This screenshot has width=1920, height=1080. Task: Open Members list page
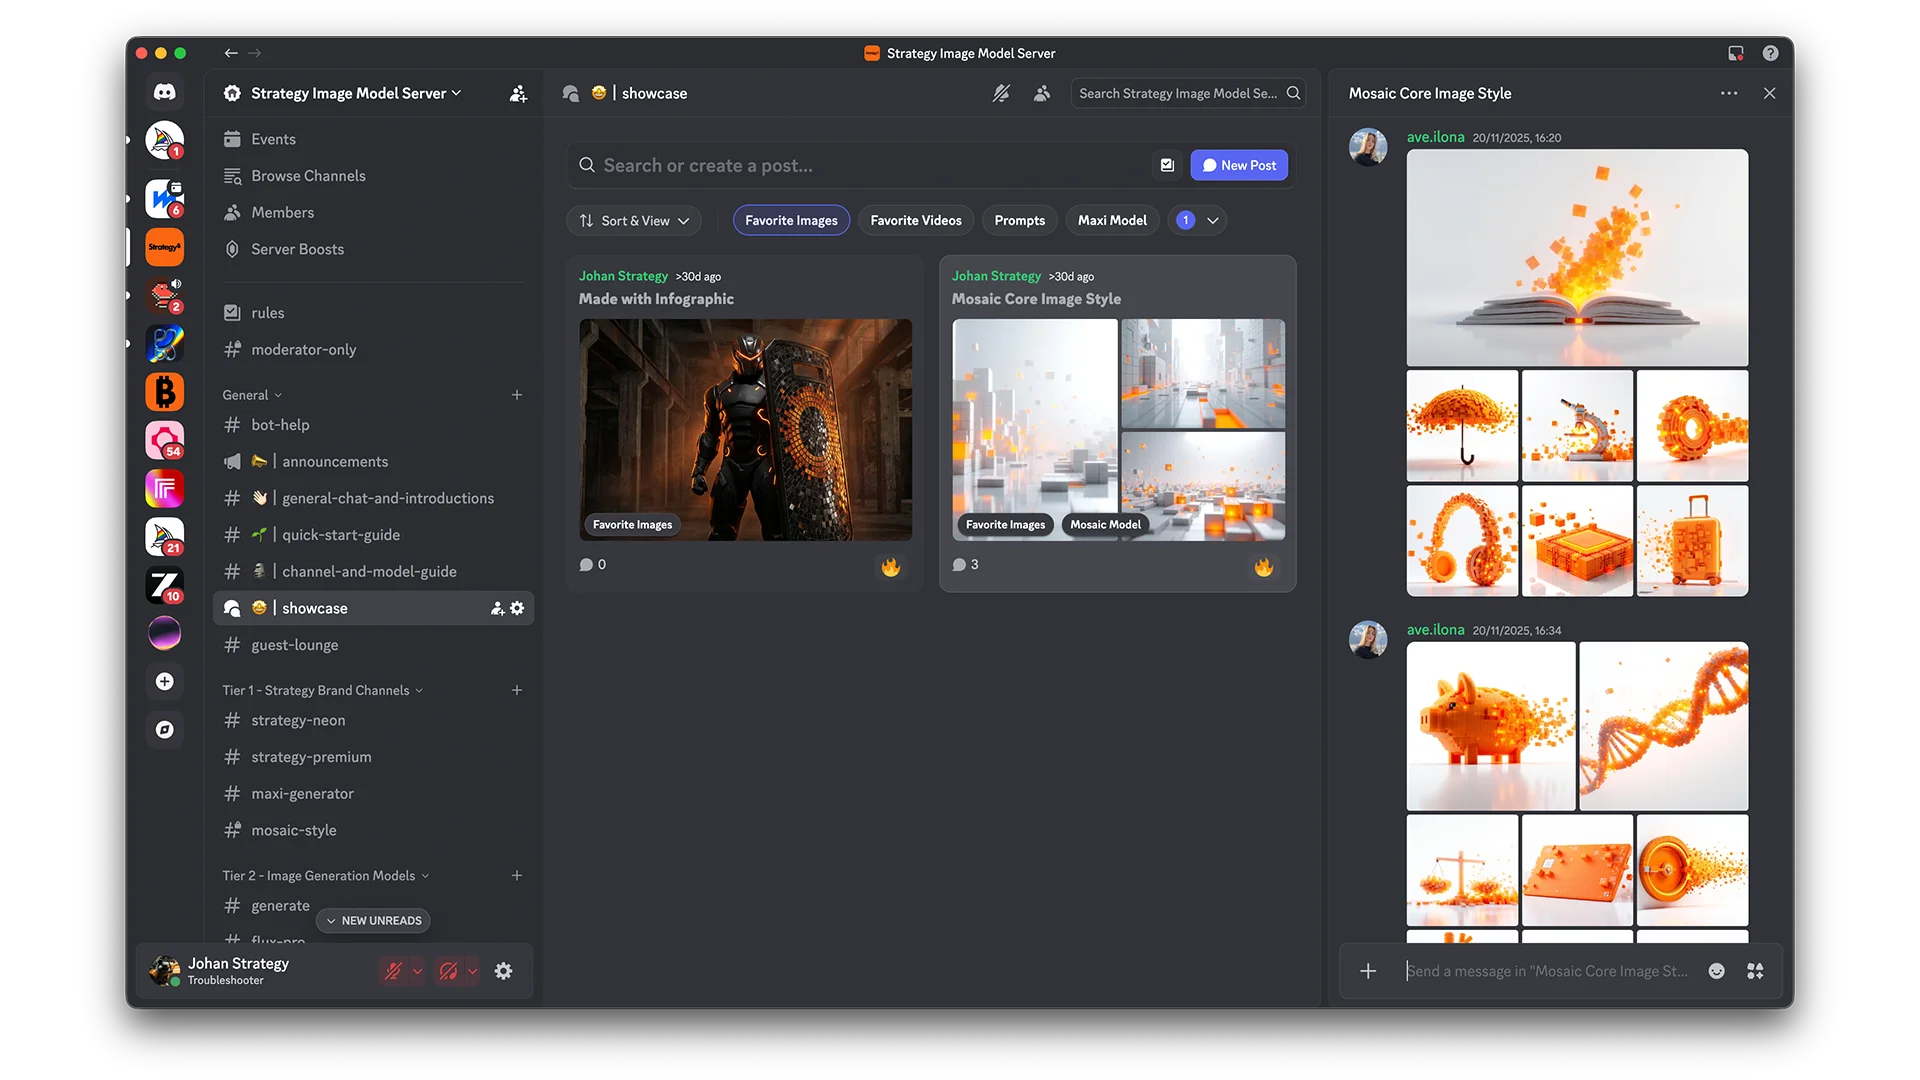point(373,212)
